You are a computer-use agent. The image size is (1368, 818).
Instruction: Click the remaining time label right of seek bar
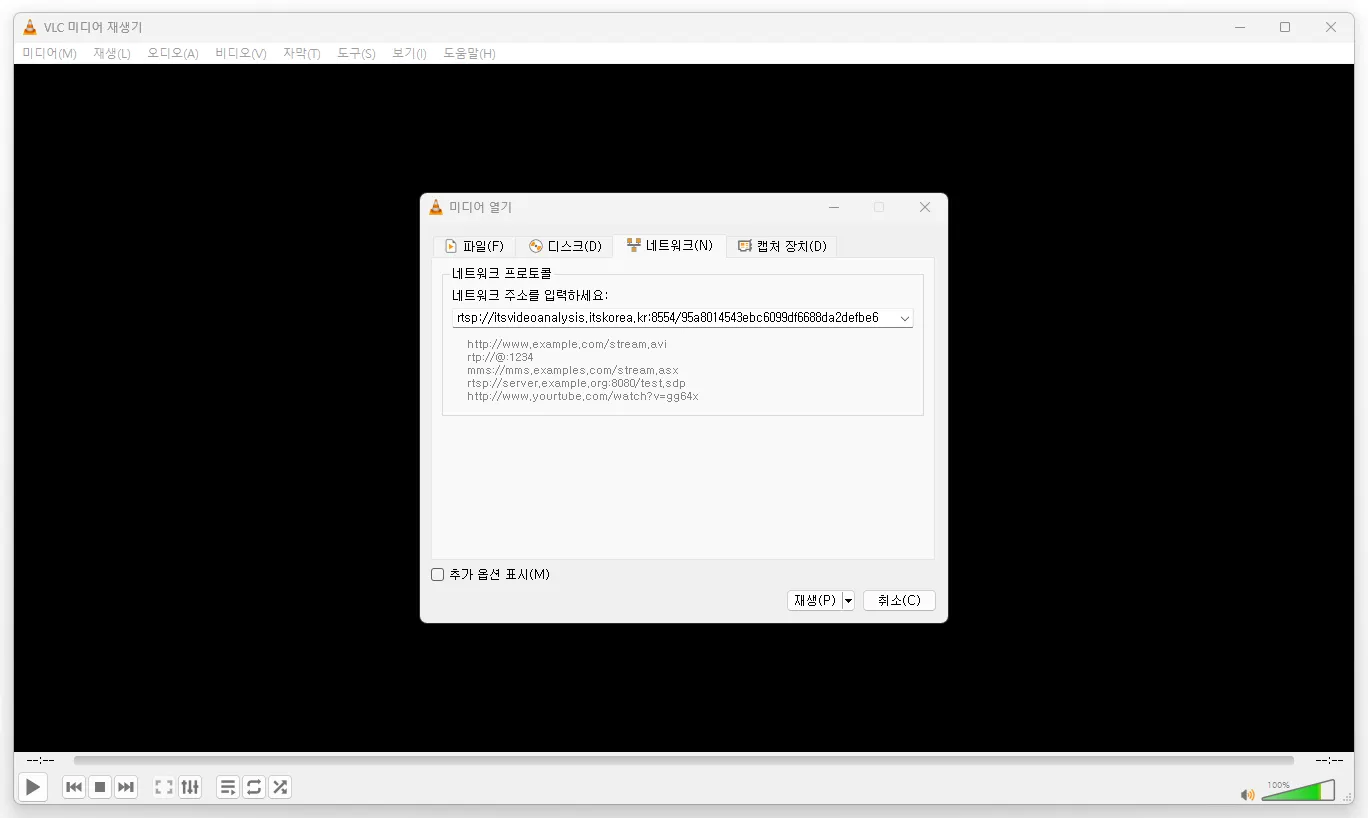pos(1329,760)
